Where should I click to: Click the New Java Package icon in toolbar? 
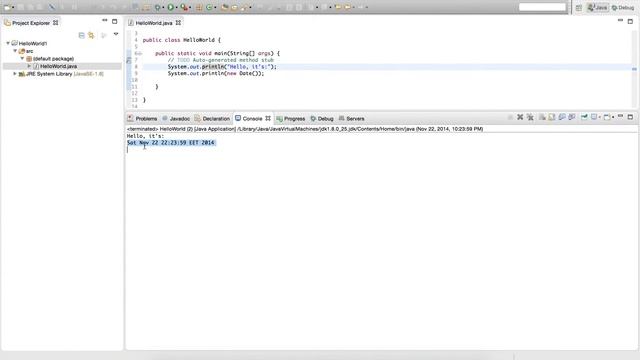click(199, 7)
